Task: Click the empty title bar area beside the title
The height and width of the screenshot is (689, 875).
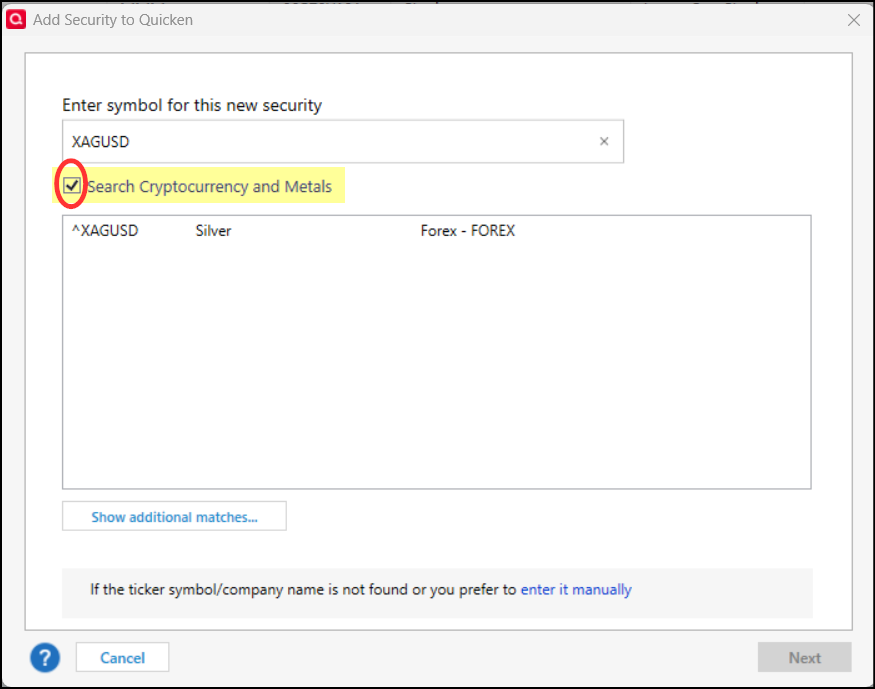Action: click(500, 19)
